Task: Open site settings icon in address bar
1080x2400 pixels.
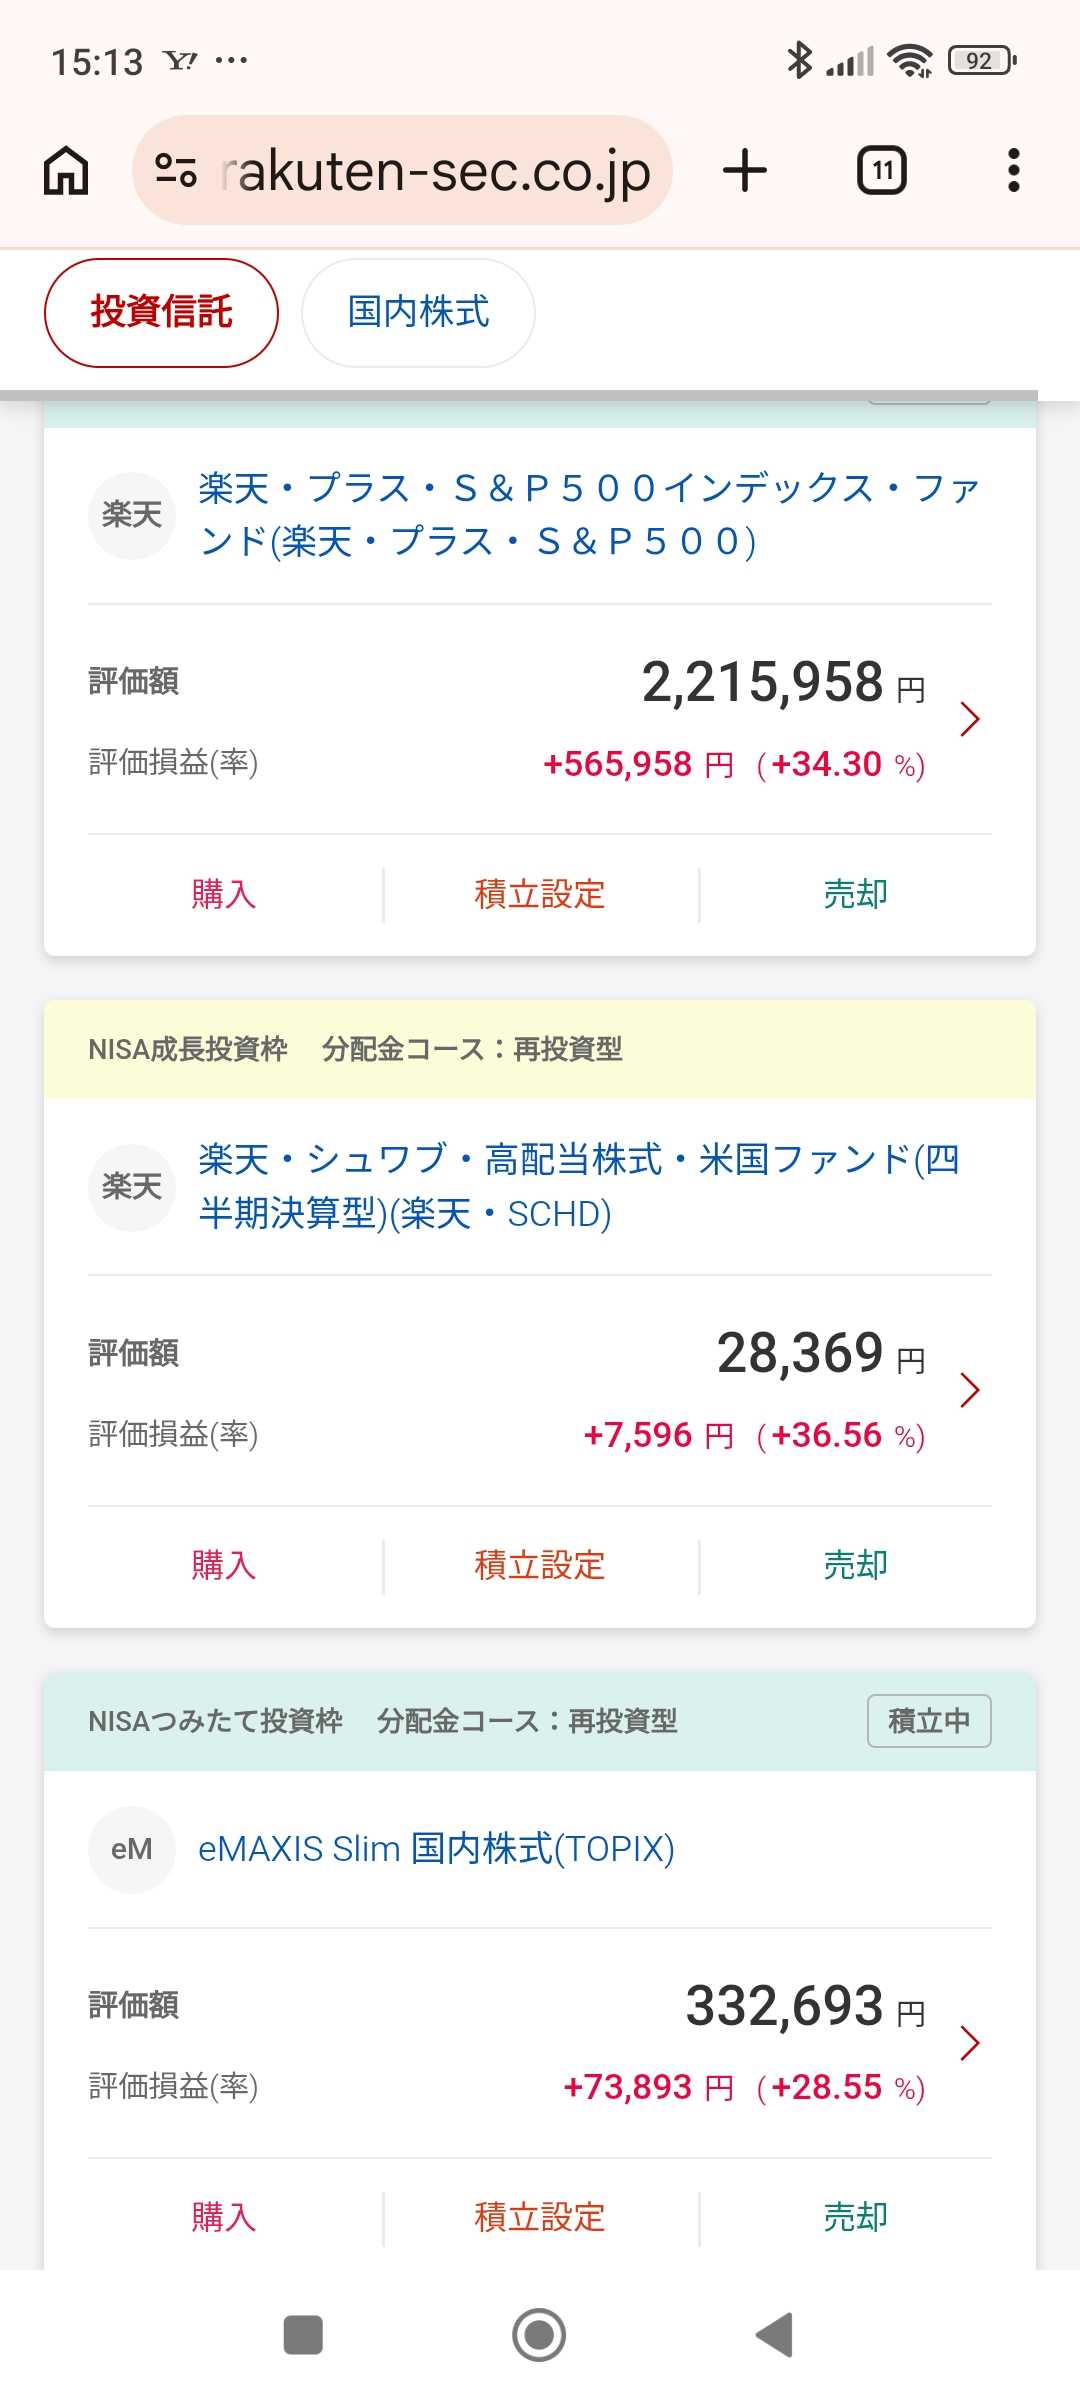Action: (176, 170)
